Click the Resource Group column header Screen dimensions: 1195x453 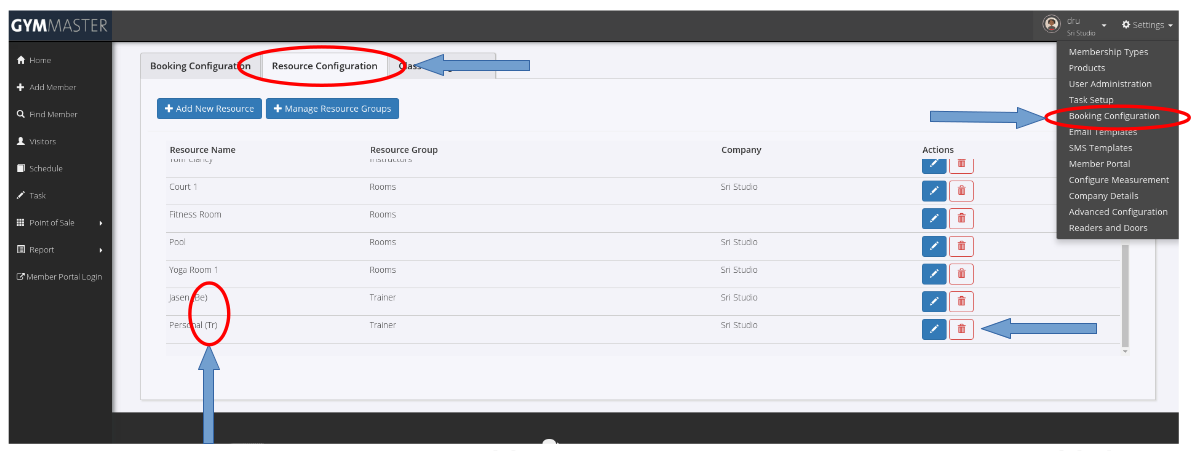(404, 150)
